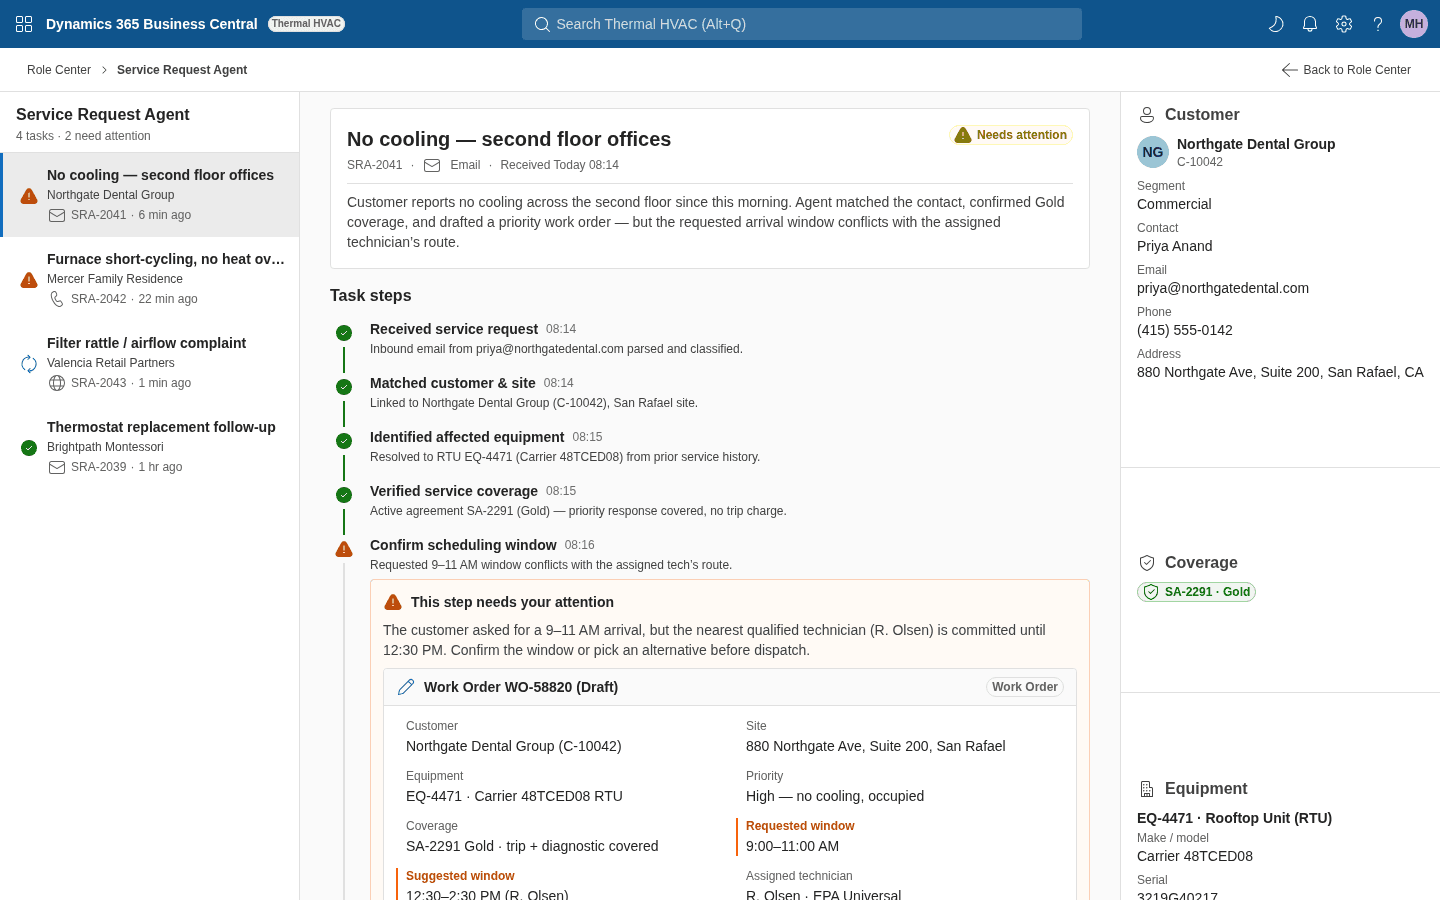Image resolution: width=1440 pixels, height=900 pixels.
Task: Click customer number C-10042 under name
Action: point(1200,162)
